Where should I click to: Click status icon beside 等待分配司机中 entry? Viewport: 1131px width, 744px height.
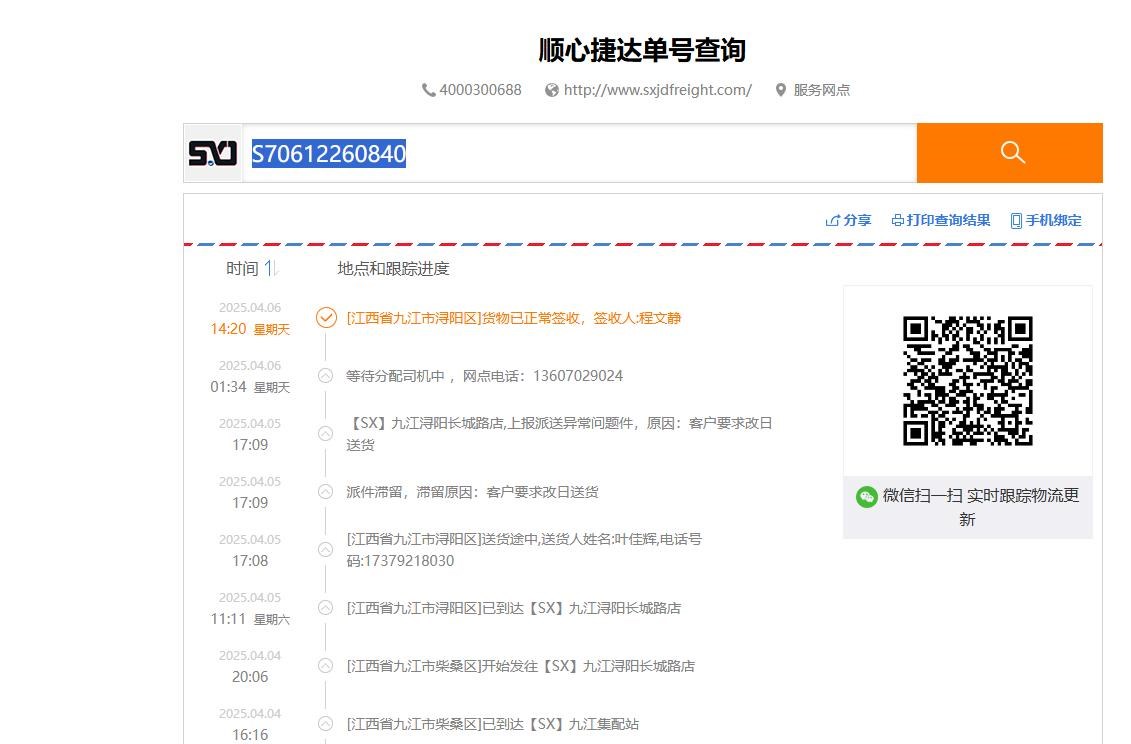click(326, 376)
